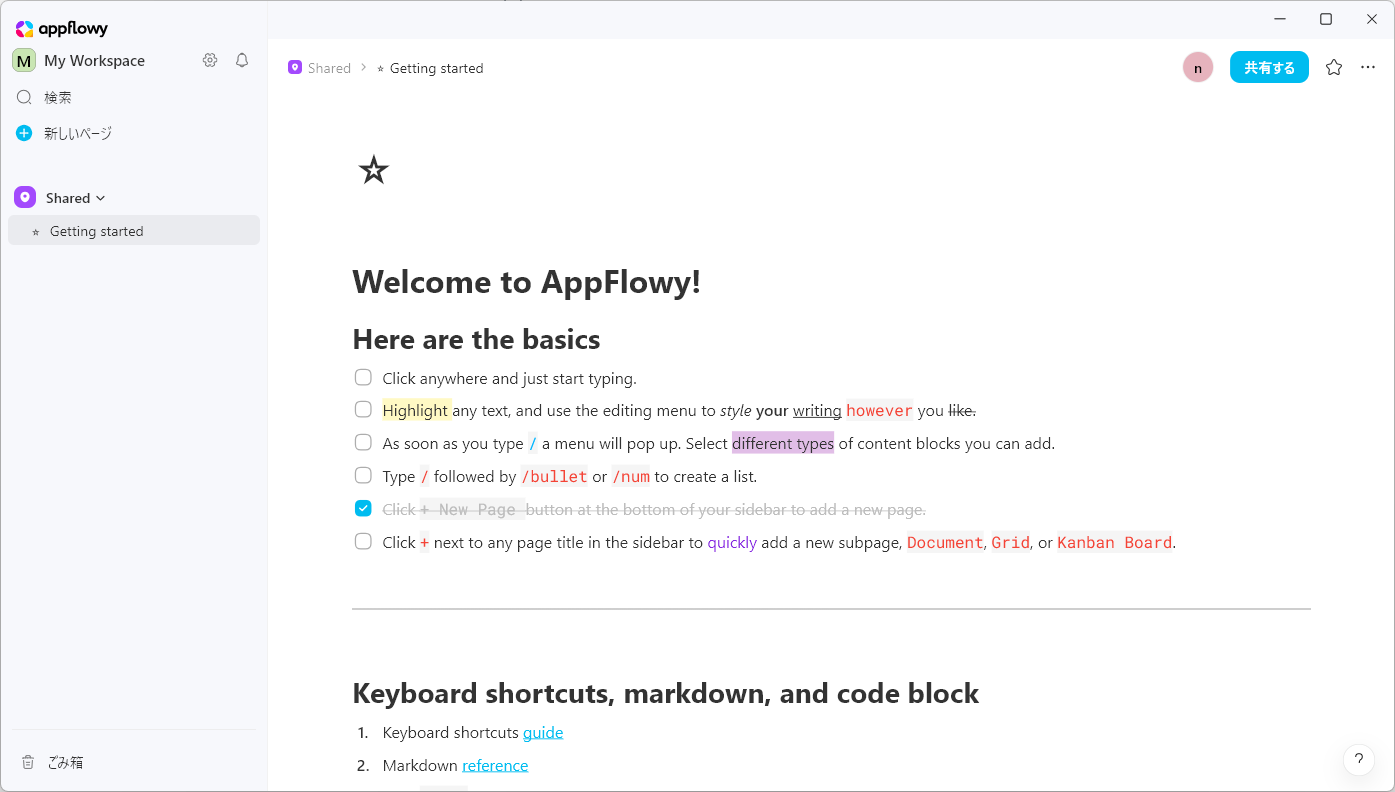This screenshot has height=792, width=1395.
Task: Click the search magnifier icon
Action: coord(24,97)
